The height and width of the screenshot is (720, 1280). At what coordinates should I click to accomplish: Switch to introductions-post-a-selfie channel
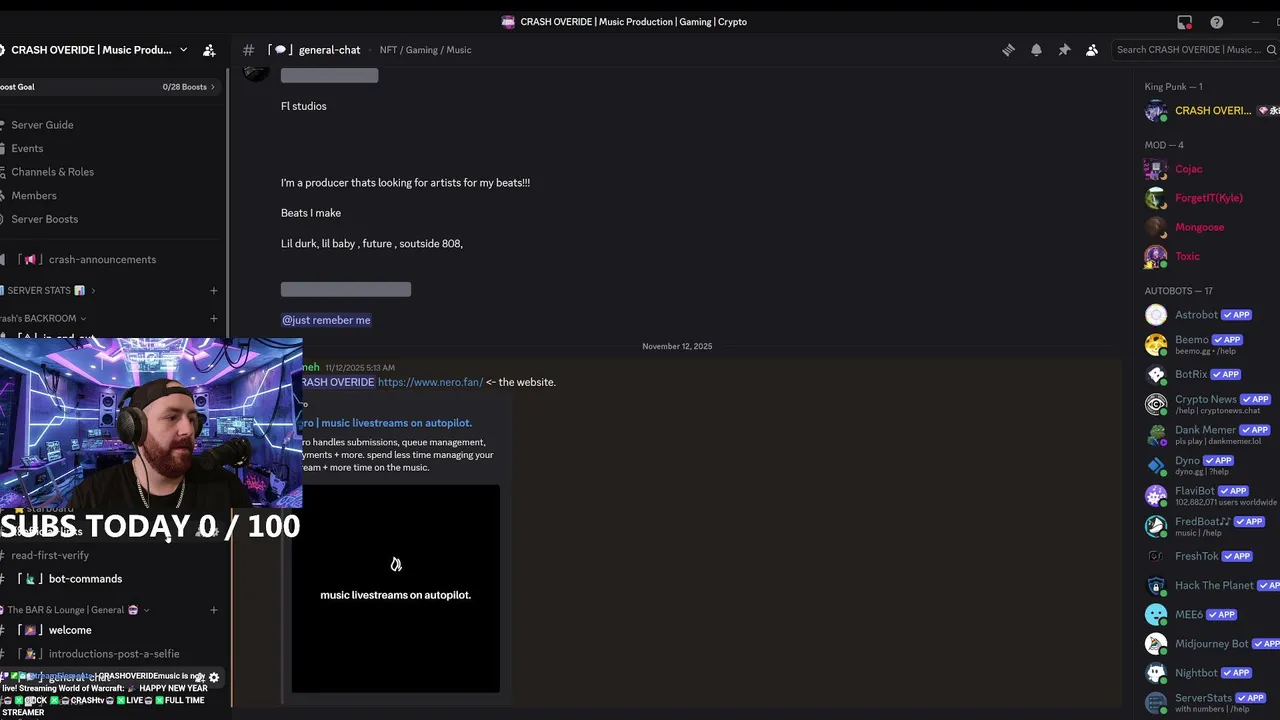coord(112,654)
